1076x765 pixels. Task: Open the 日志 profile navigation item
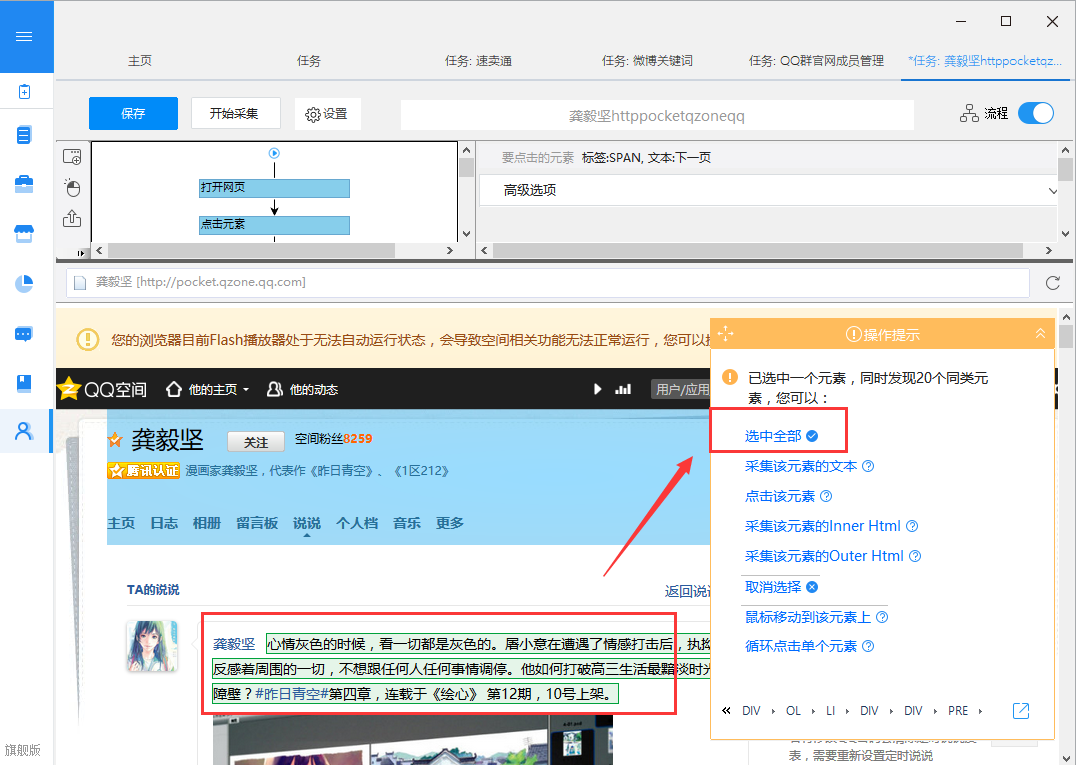pyautogui.click(x=164, y=523)
